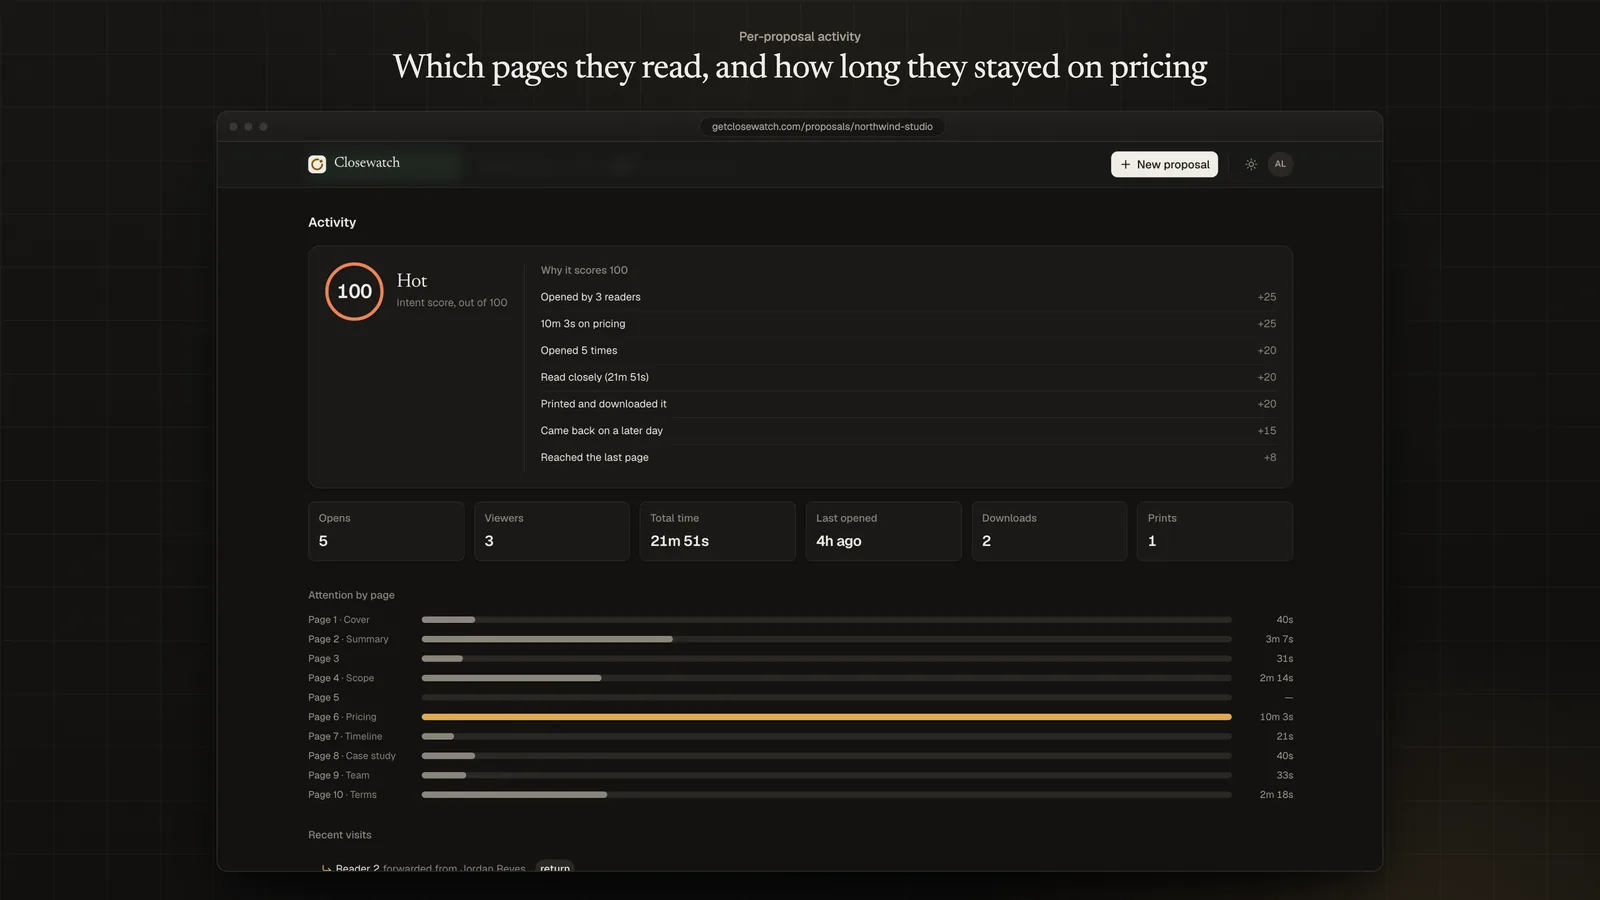Click the Page 7 · Timeline label

pos(345,737)
